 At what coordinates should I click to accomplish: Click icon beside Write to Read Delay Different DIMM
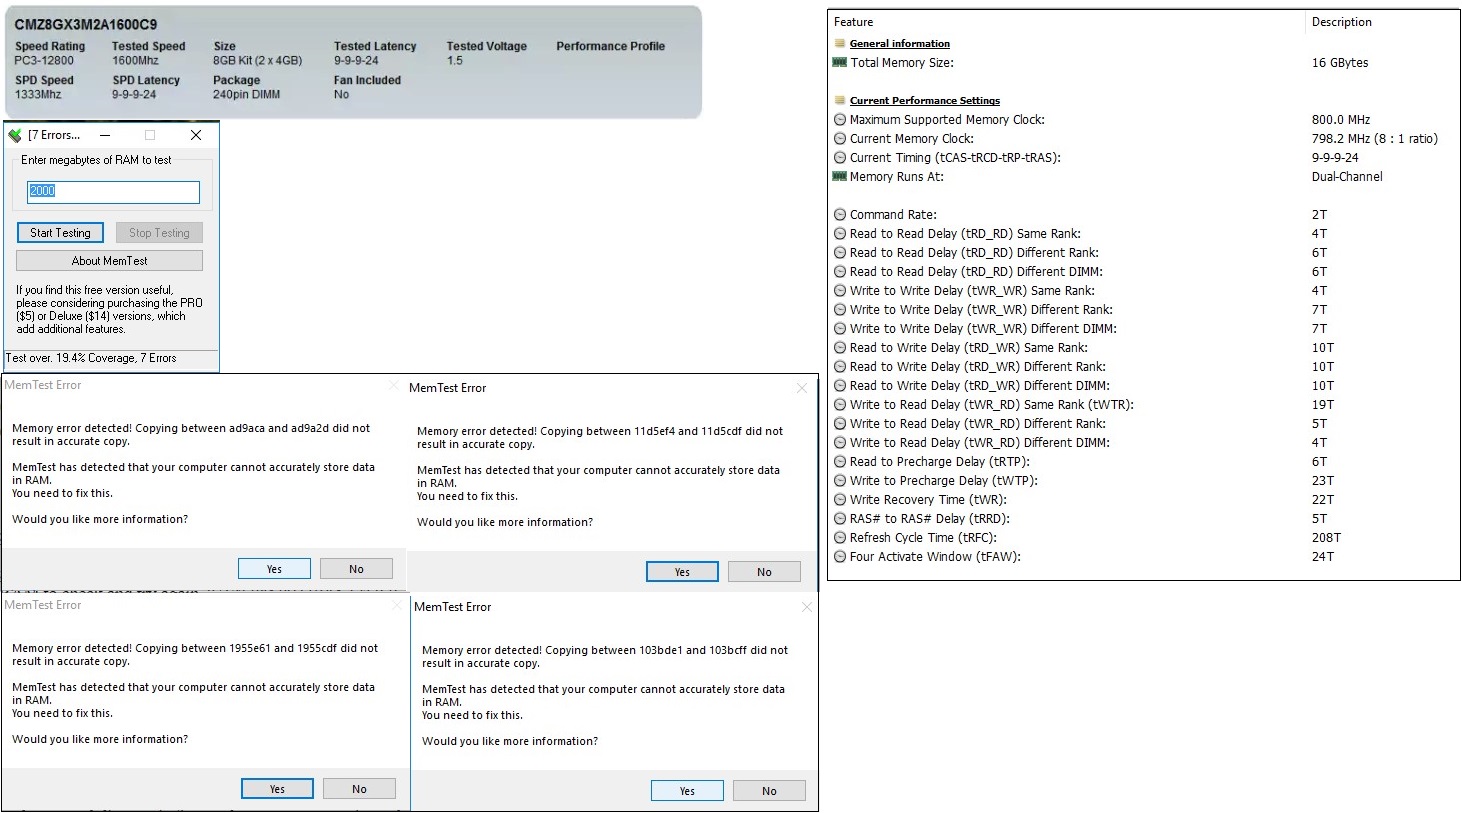tap(840, 442)
